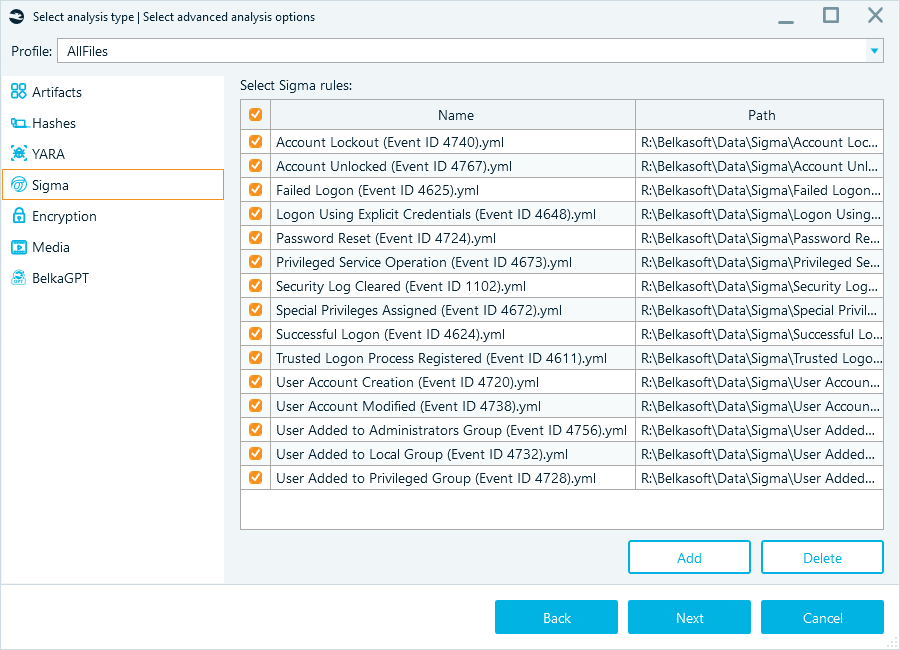The image size is (900, 650).
Task: Select the Artifacts icon in the sidebar
Action: pos(18,91)
